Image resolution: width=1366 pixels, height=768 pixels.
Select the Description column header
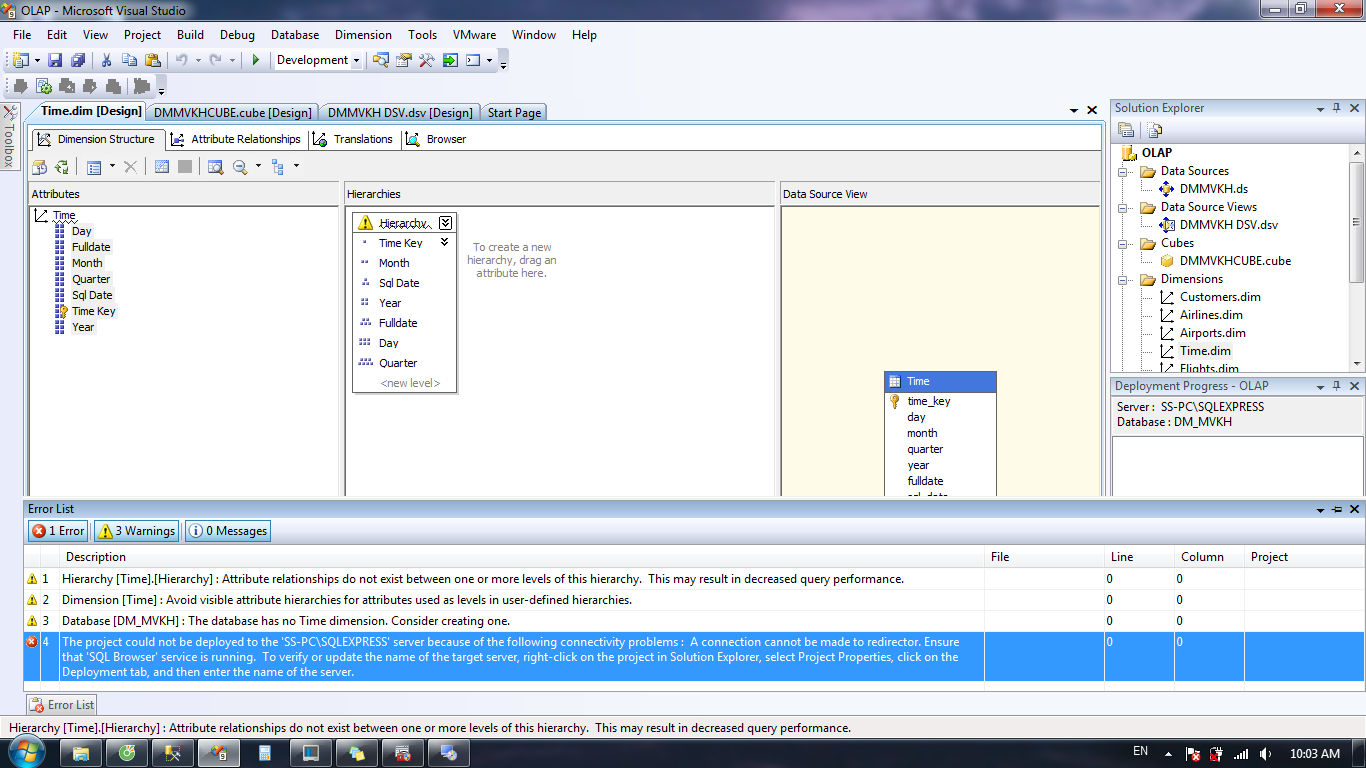(x=96, y=557)
